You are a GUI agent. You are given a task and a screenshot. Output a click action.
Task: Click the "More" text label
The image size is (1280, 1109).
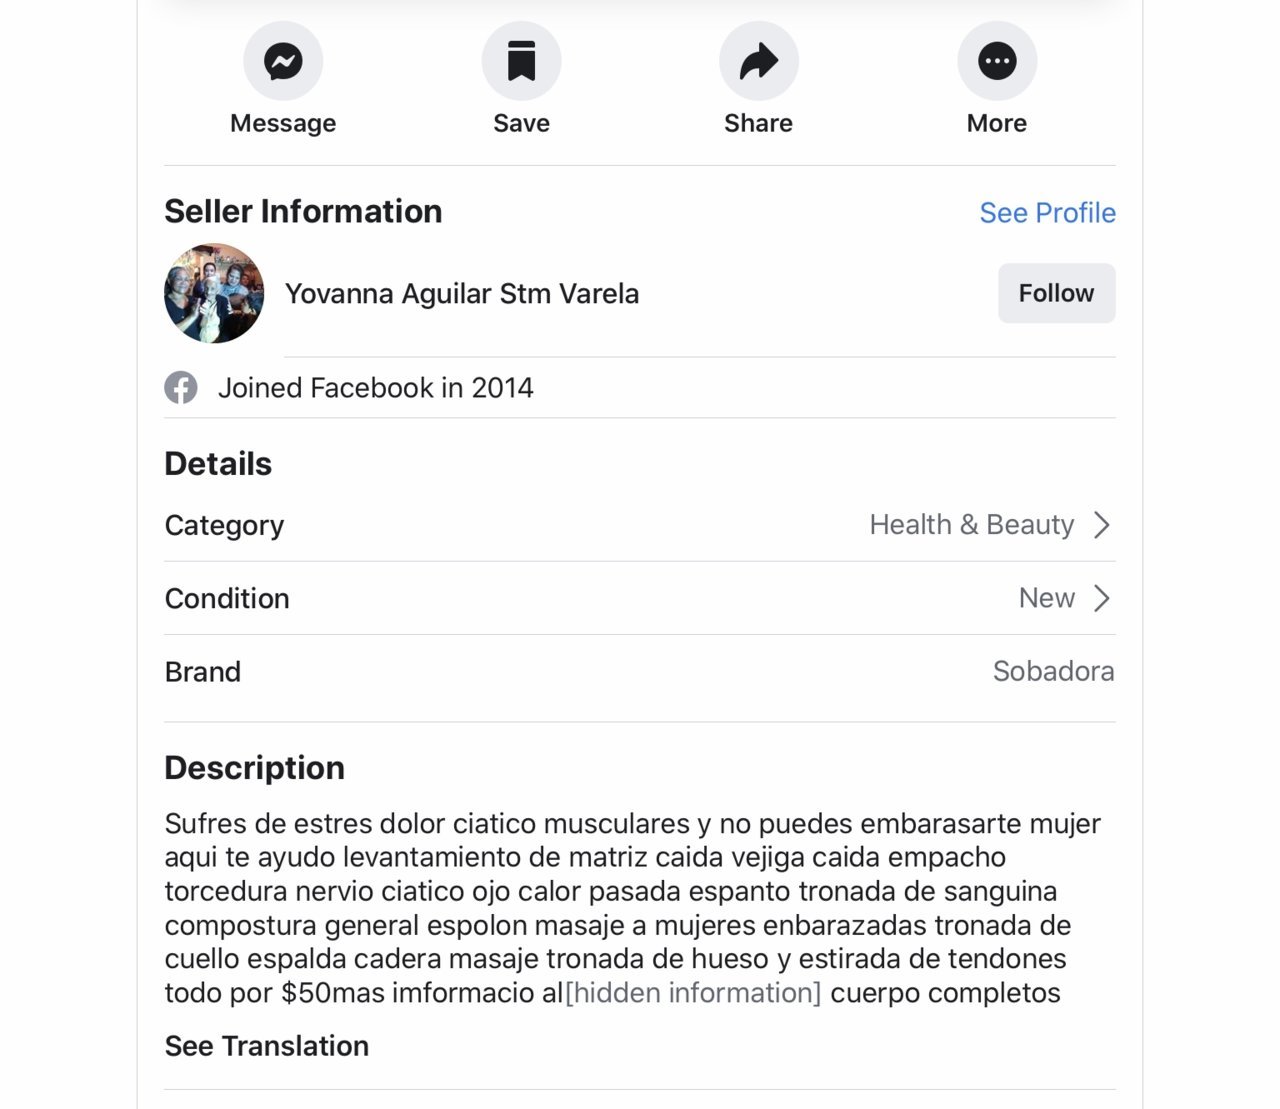tap(997, 123)
